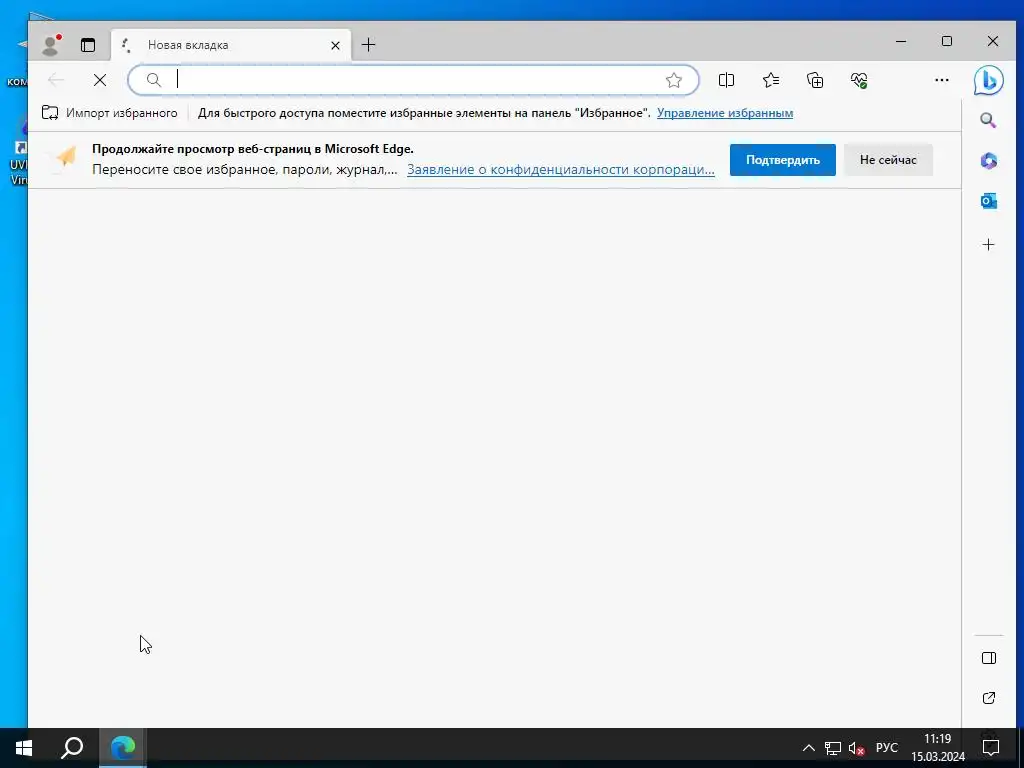Open the network tray icon
Image resolution: width=1024 pixels, height=768 pixels.
click(833, 748)
